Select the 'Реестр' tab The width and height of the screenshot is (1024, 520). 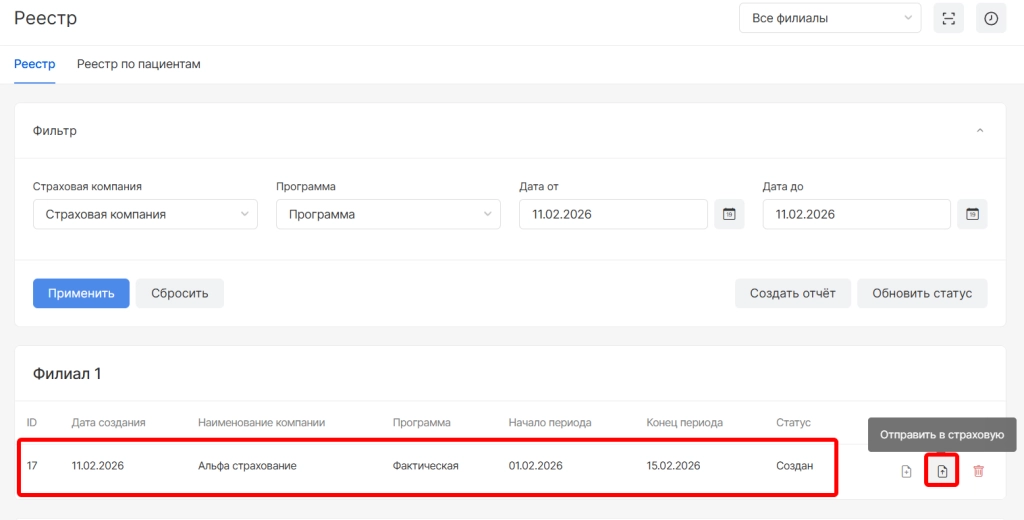pos(35,64)
